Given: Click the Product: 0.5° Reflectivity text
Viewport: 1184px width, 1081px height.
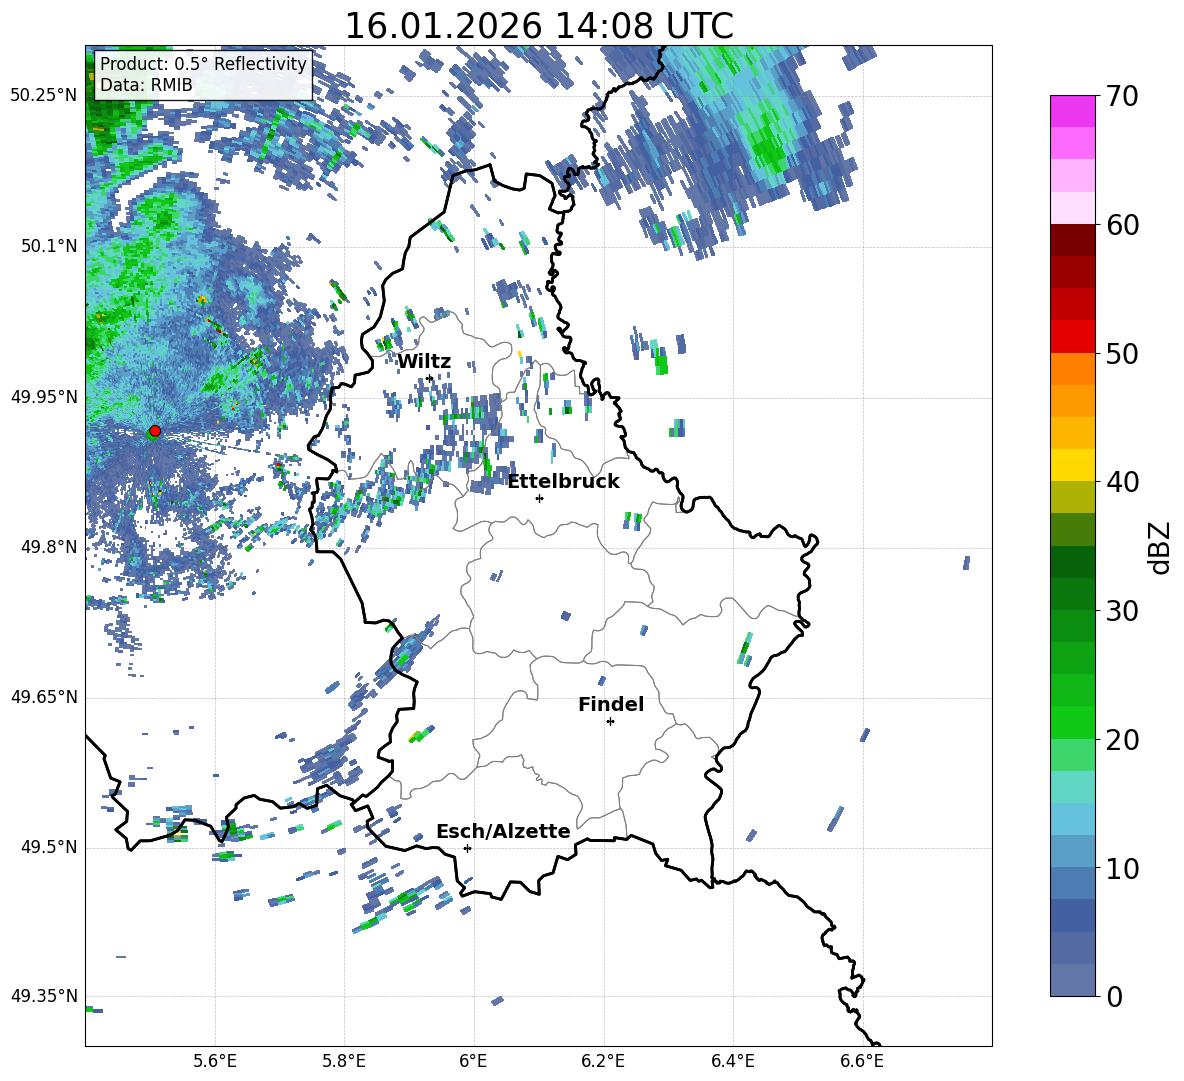Looking at the screenshot, I should (x=203, y=63).
